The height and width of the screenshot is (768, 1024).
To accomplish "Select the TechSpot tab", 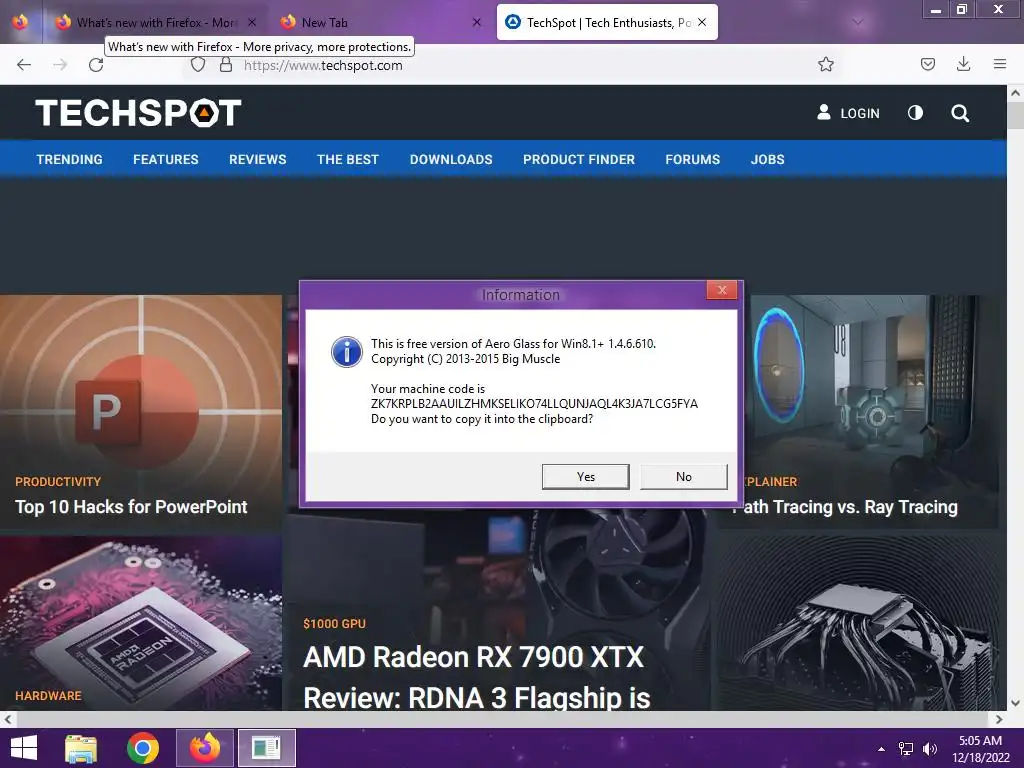I will tap(607, 22).
